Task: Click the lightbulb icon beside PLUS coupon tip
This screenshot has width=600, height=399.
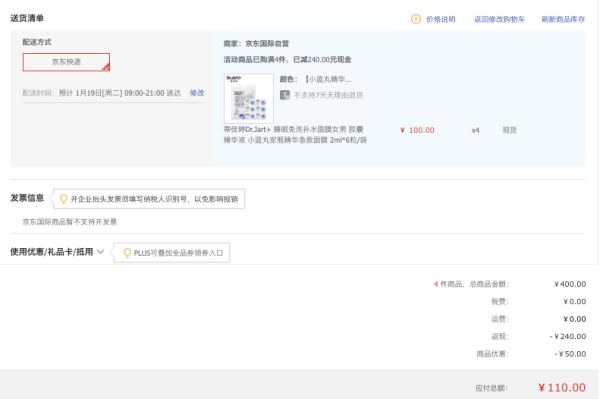Action: 127,253
